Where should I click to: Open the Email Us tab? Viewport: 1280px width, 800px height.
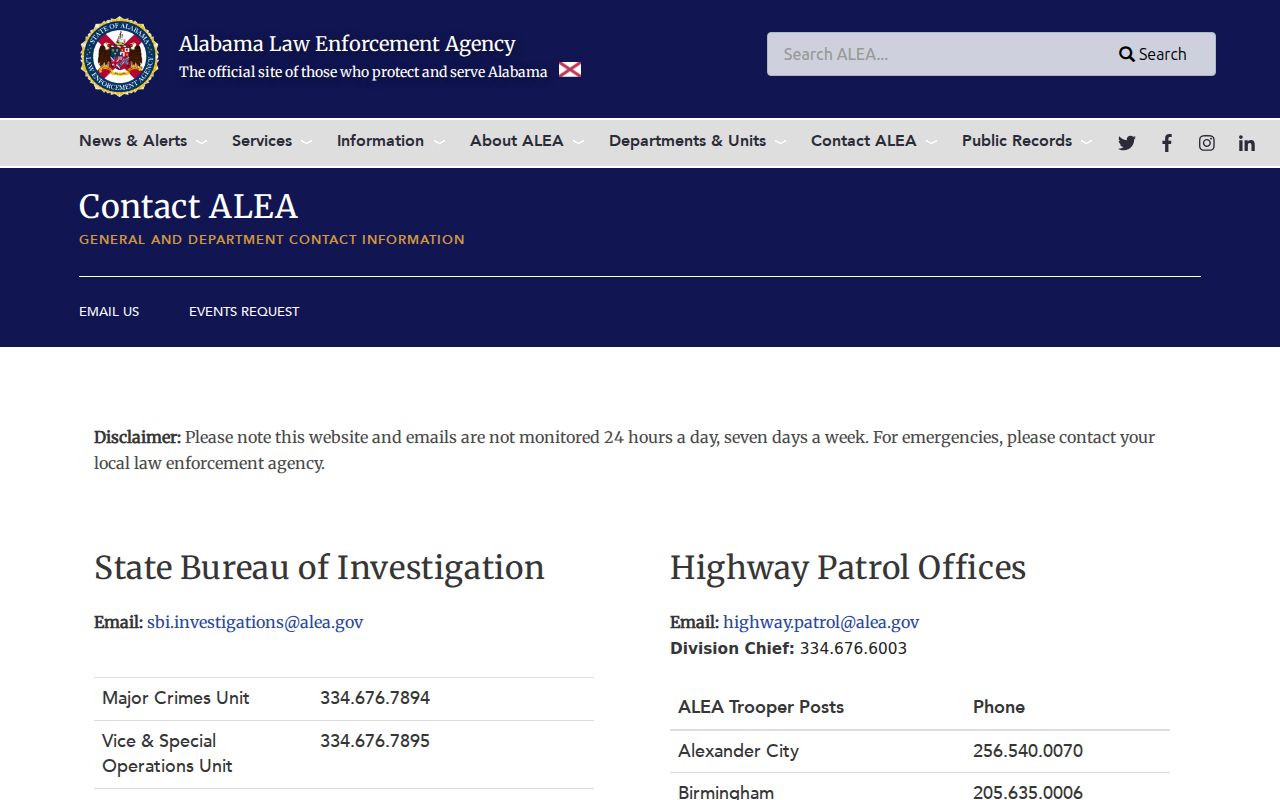click(x=109, y=311)
